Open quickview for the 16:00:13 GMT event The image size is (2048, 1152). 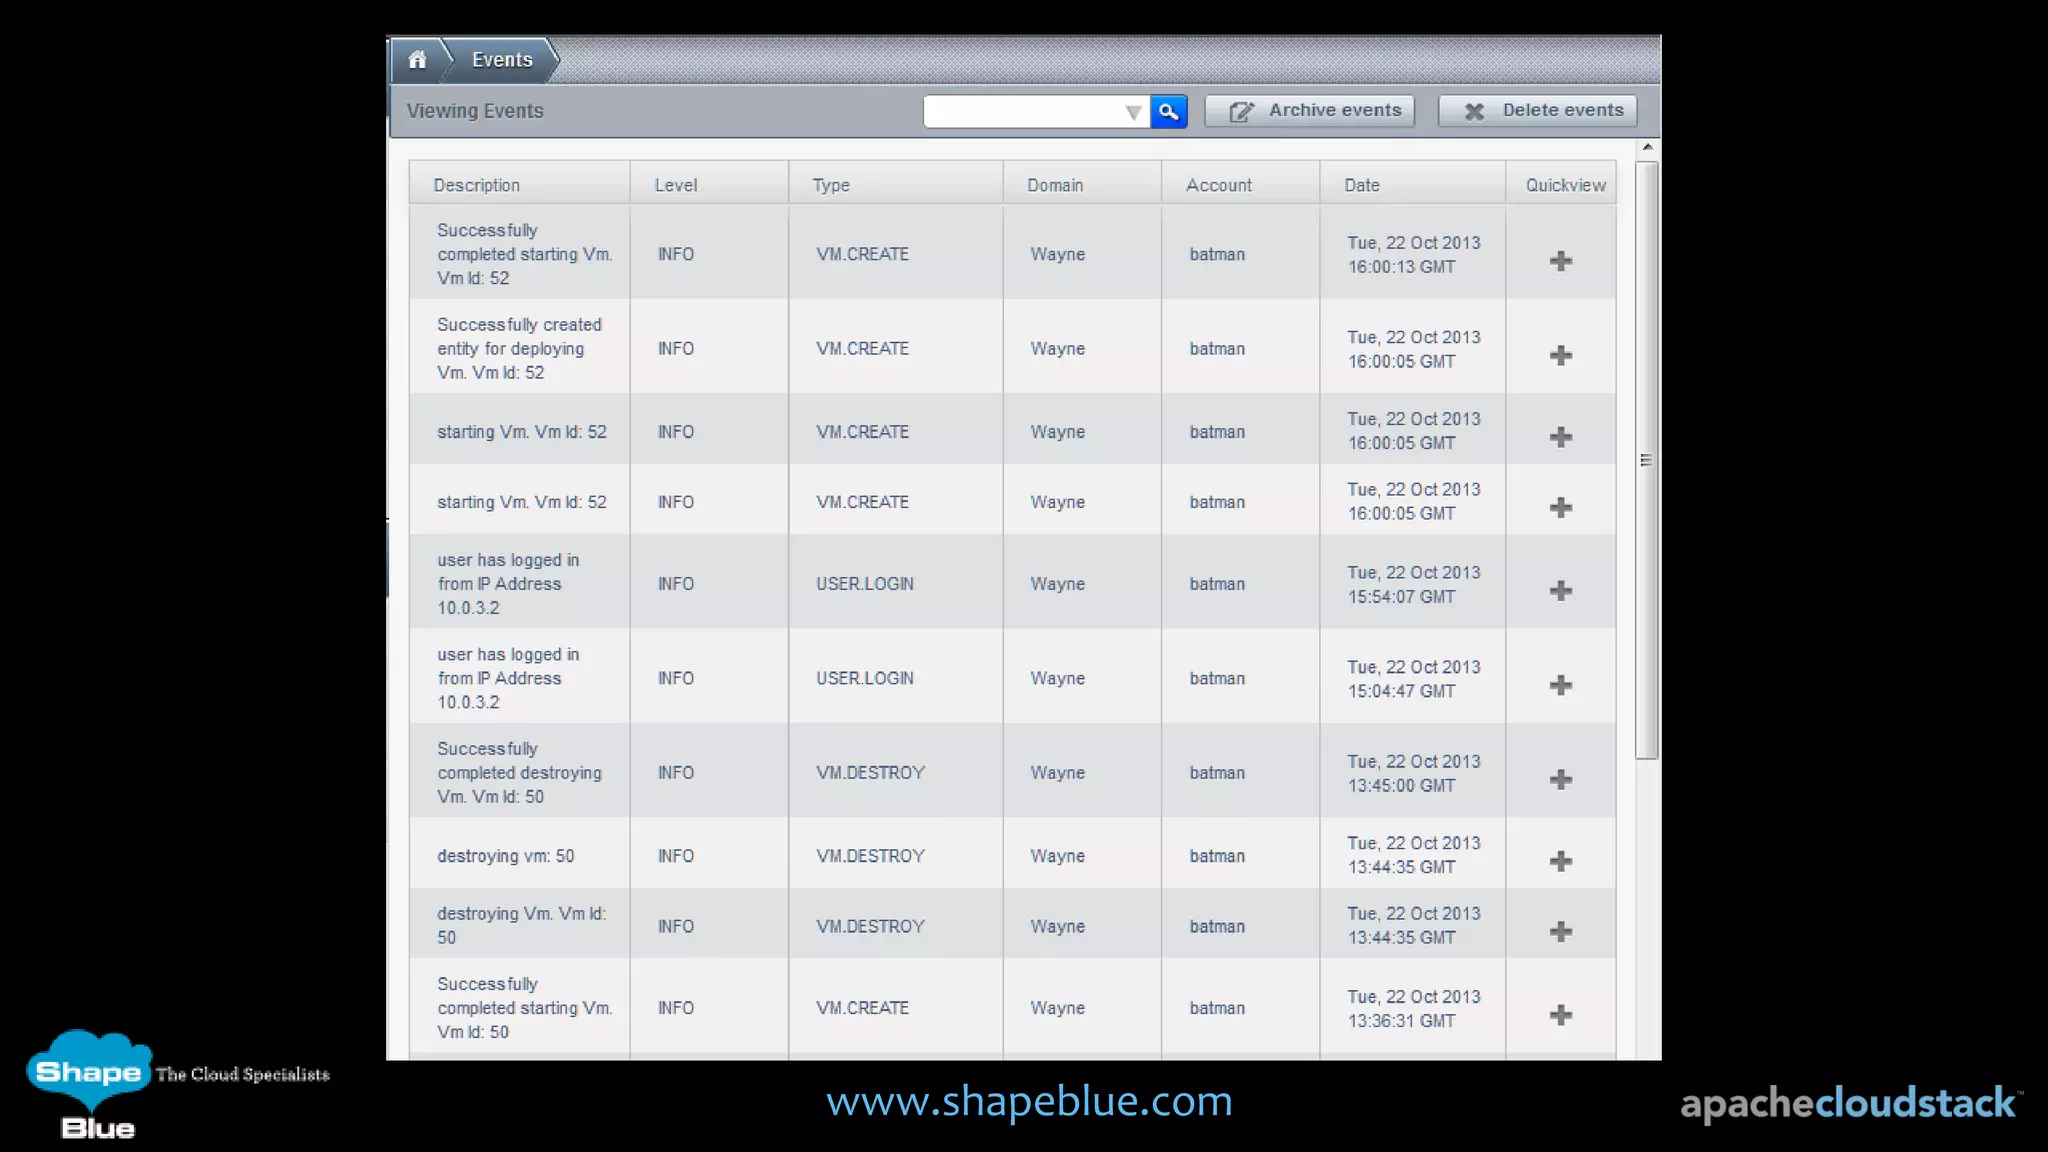pyautogui.click(x=1561, y=261)
